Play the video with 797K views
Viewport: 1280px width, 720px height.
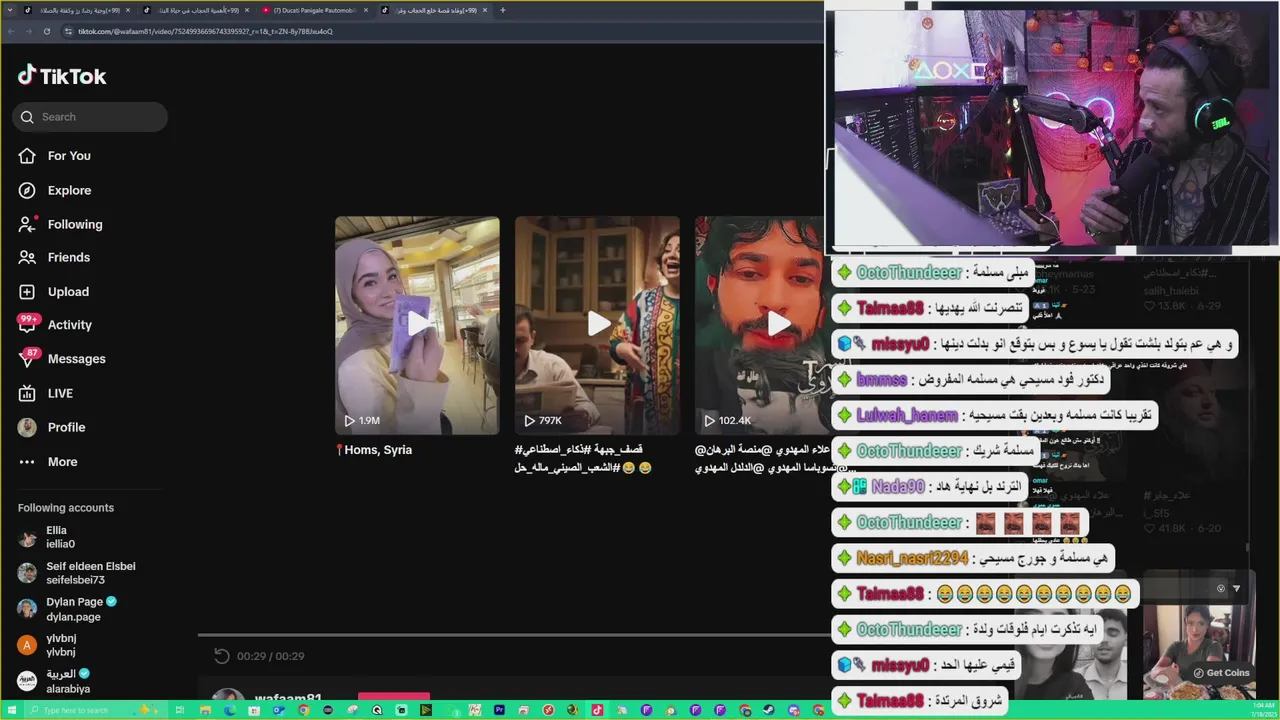pos(597,325)
